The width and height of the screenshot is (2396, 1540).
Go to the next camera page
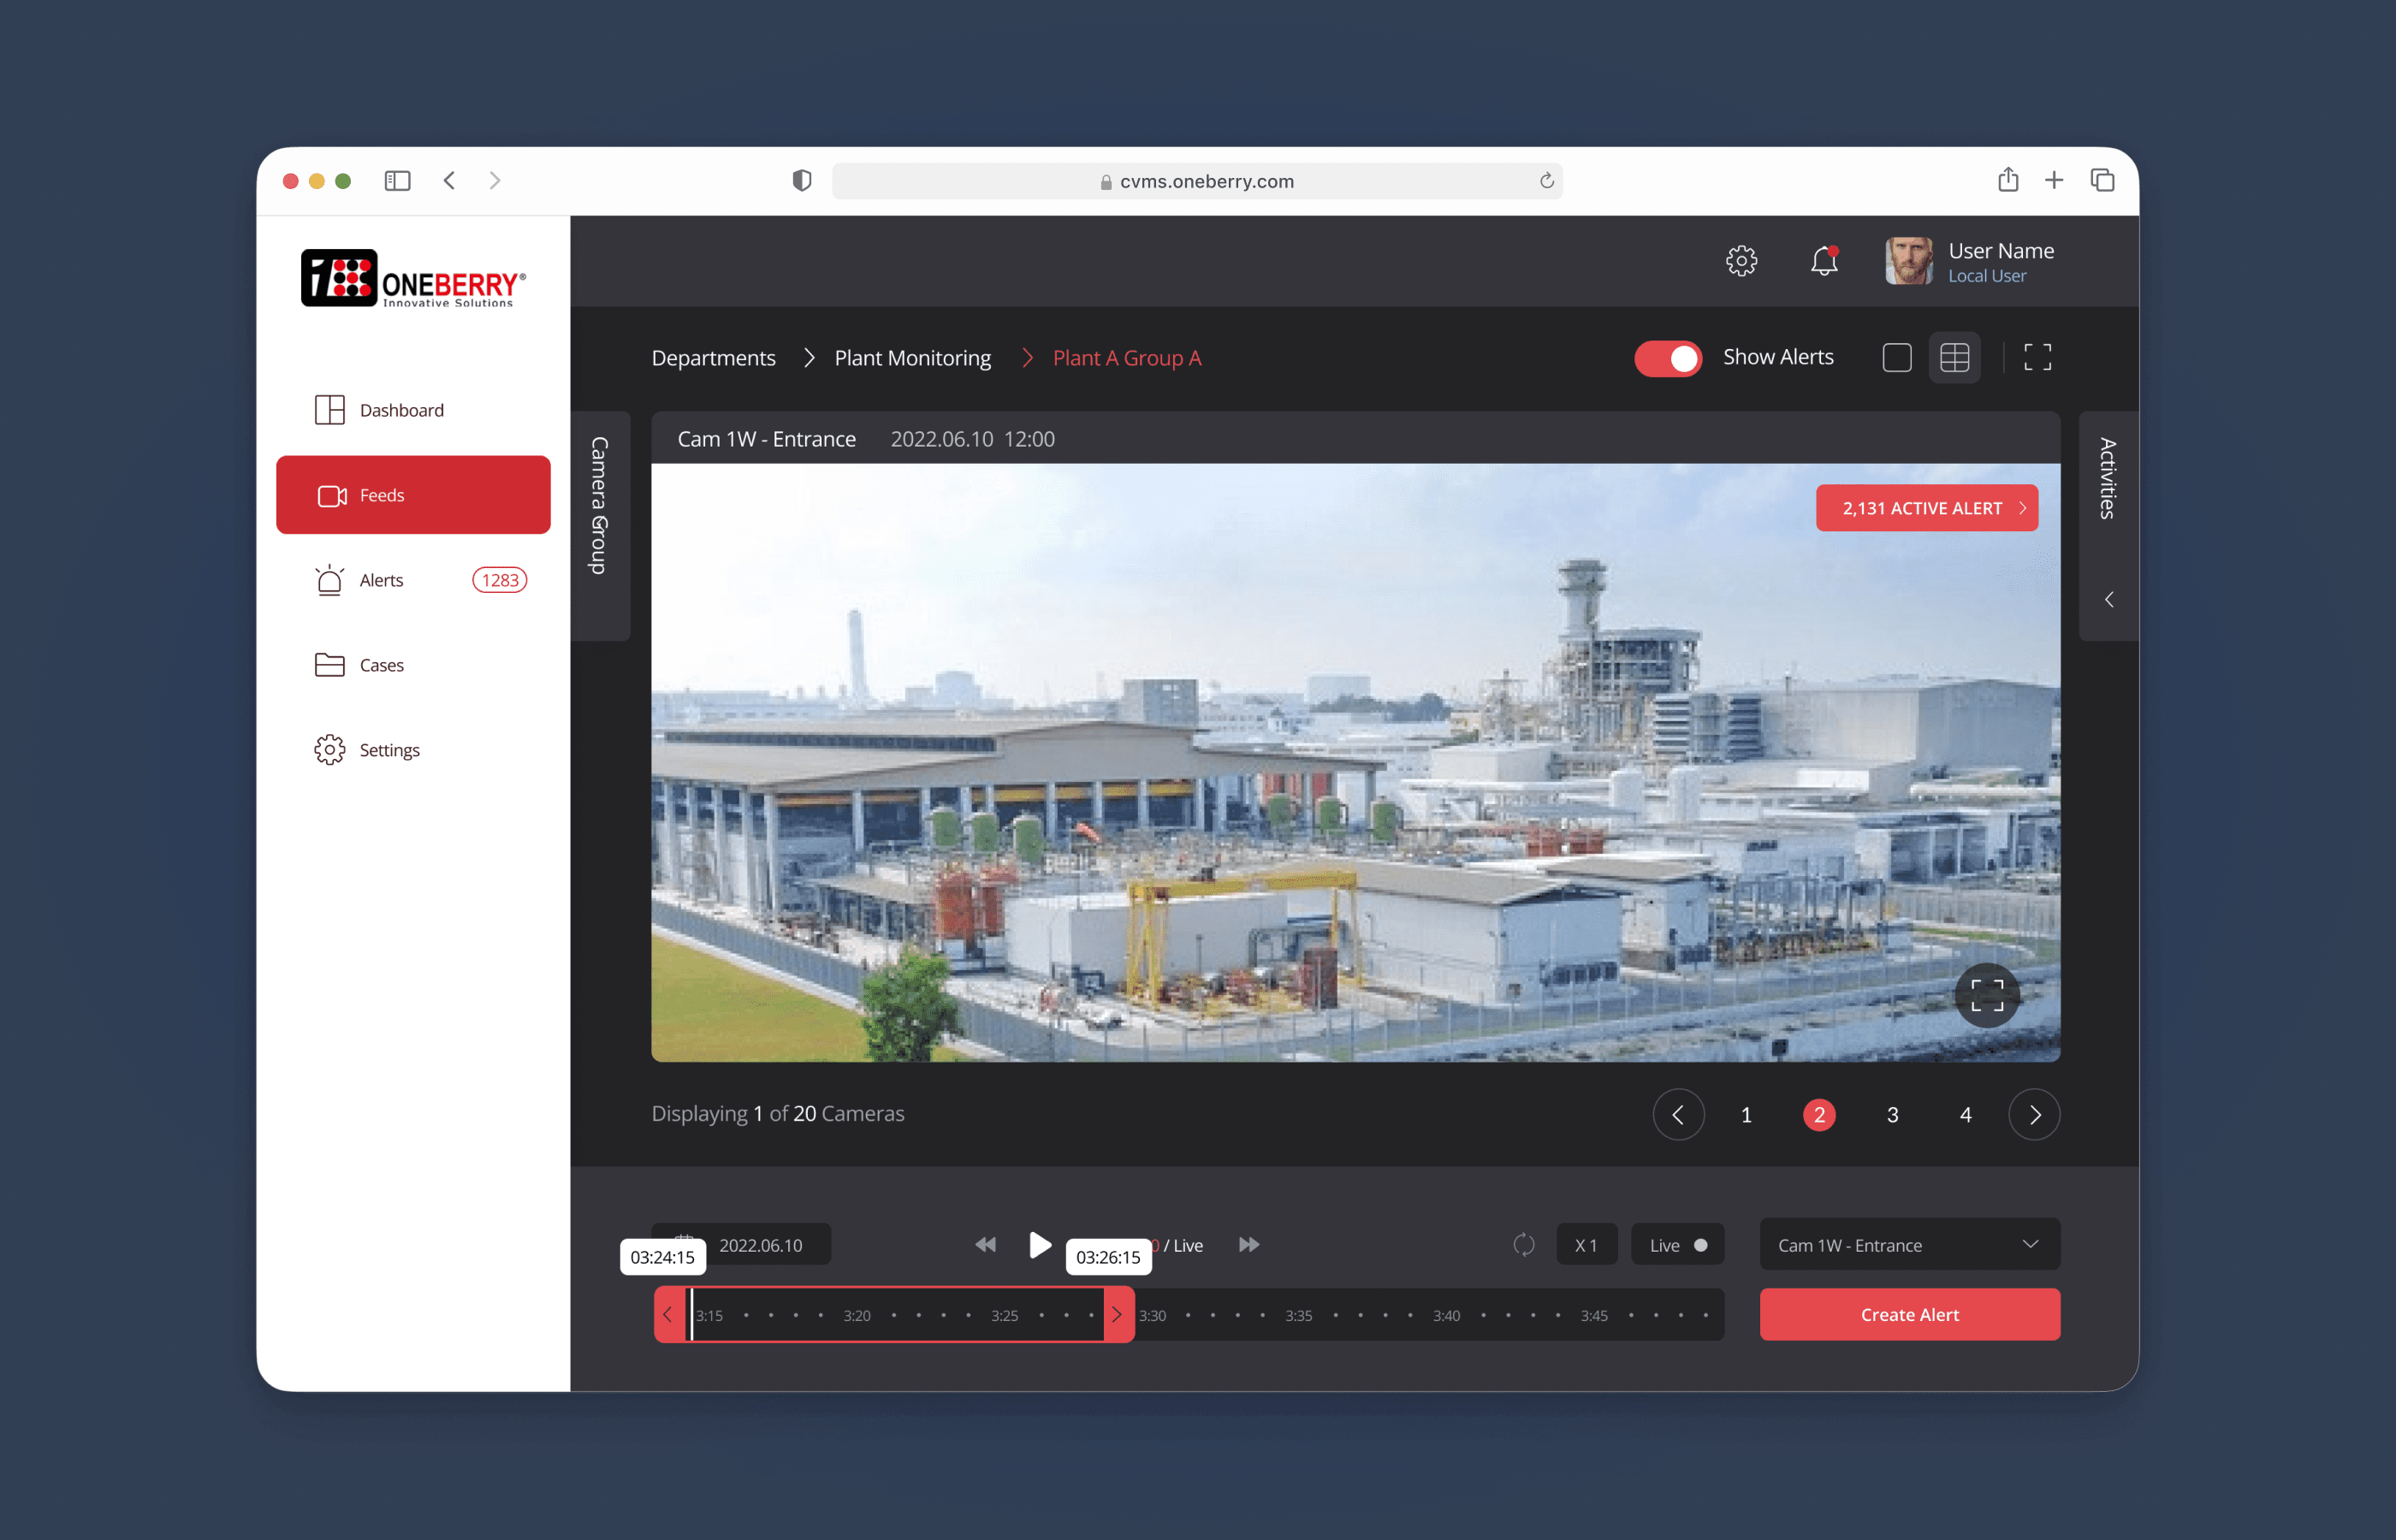coord(2034,1115)
